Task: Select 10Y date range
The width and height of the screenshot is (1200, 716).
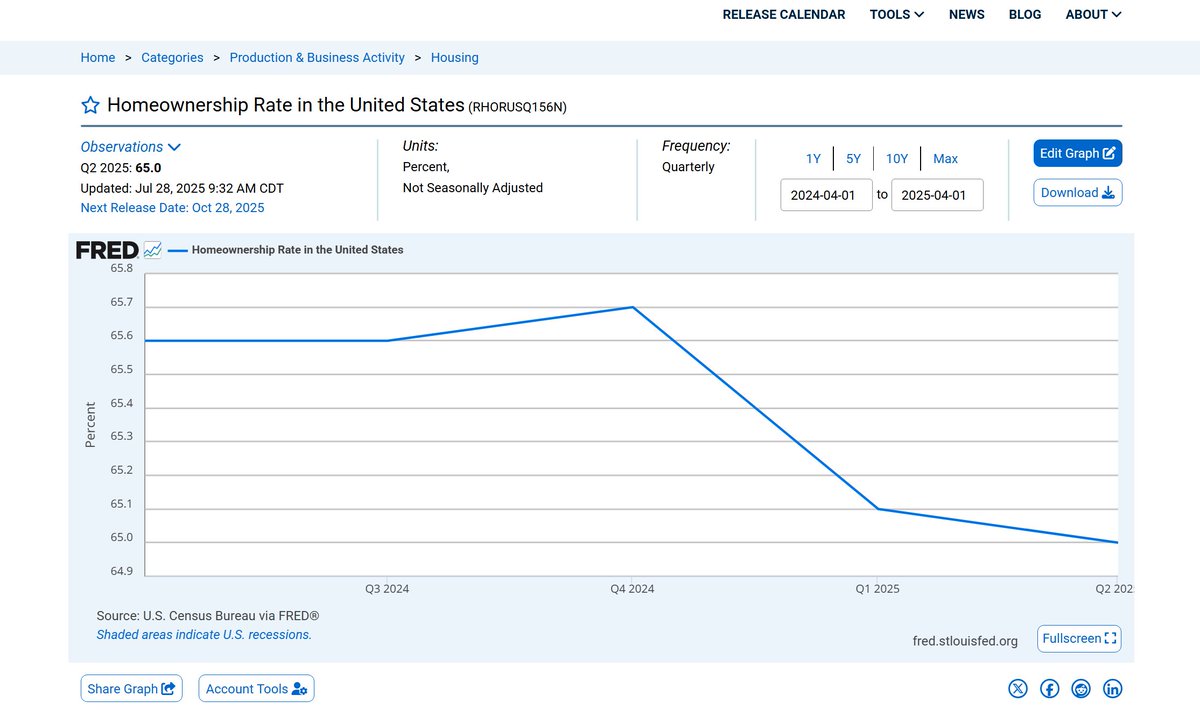Action: pyautogui.click(x=897, y=159)
